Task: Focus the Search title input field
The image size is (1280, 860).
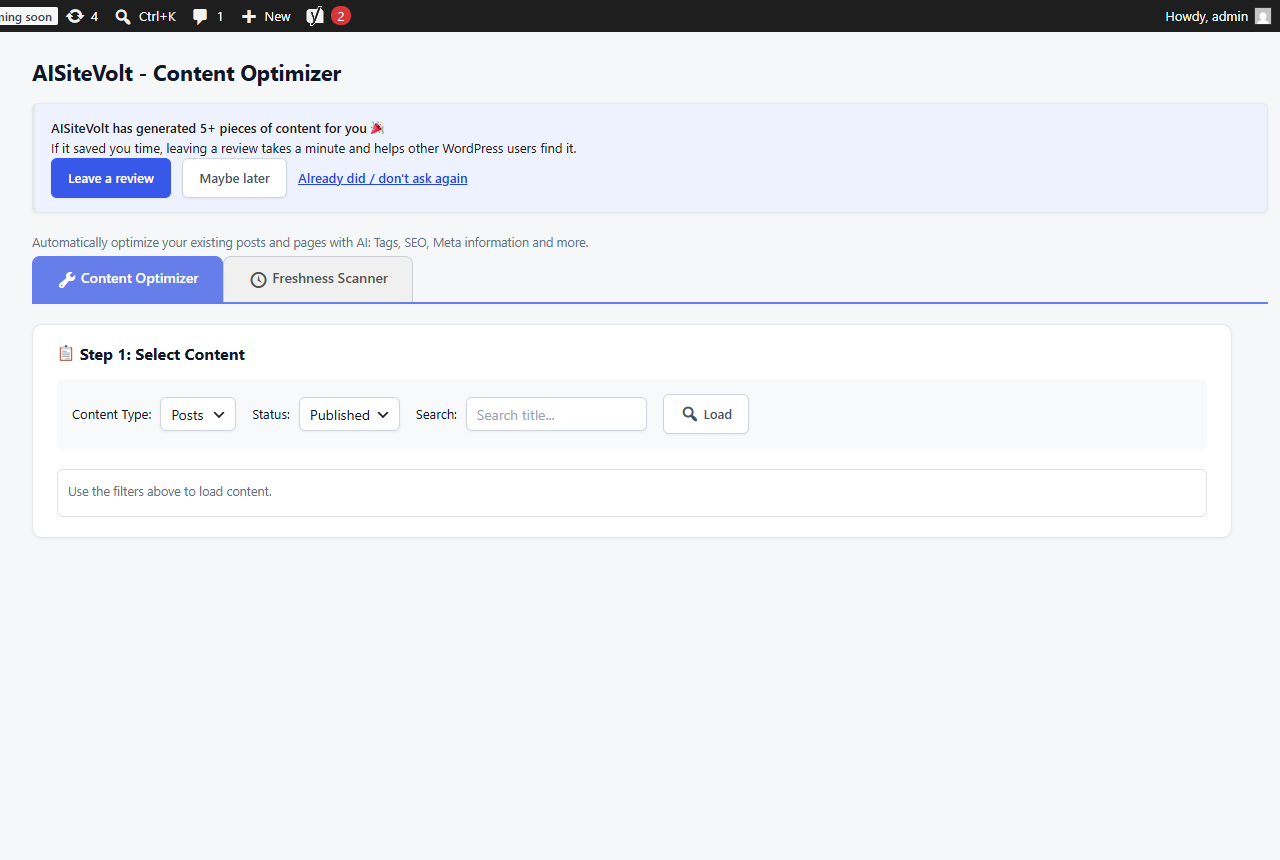Action: click(x=556, y=414)
